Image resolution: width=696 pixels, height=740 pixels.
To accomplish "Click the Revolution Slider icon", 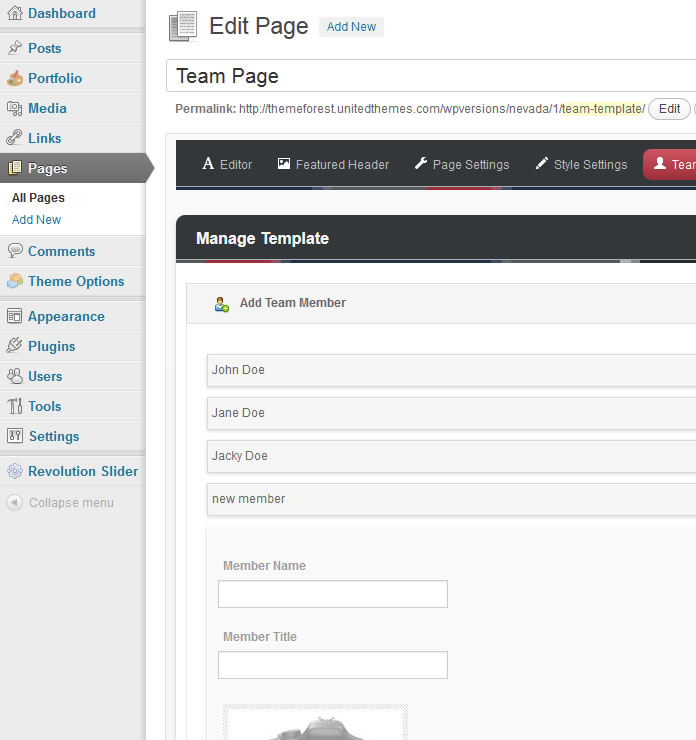I will pos(14,471).
